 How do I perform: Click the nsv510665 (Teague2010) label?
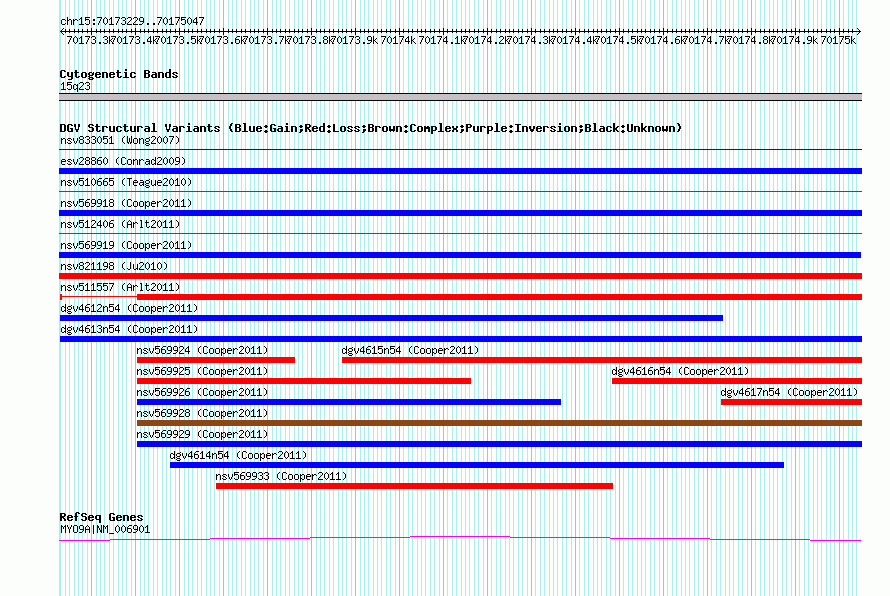[x=126, y=182]
